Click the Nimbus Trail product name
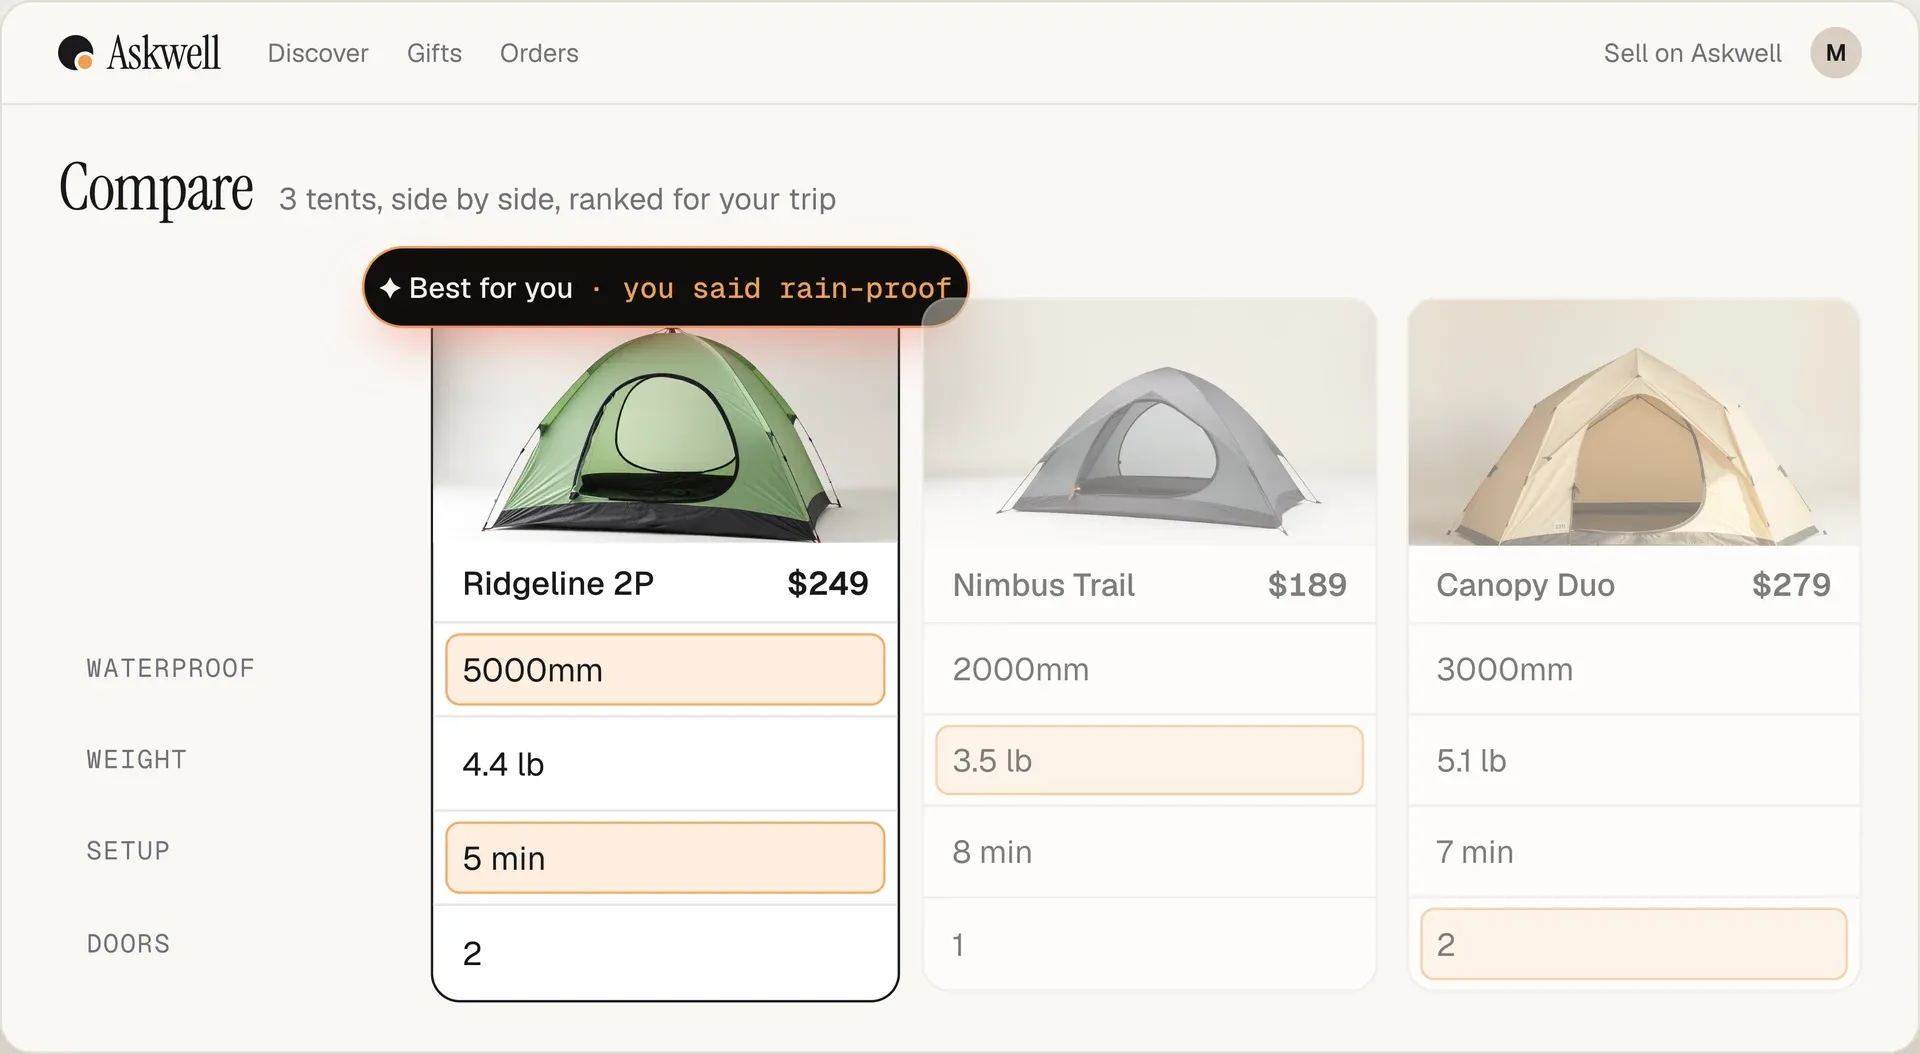 (x=1043, y=585)
